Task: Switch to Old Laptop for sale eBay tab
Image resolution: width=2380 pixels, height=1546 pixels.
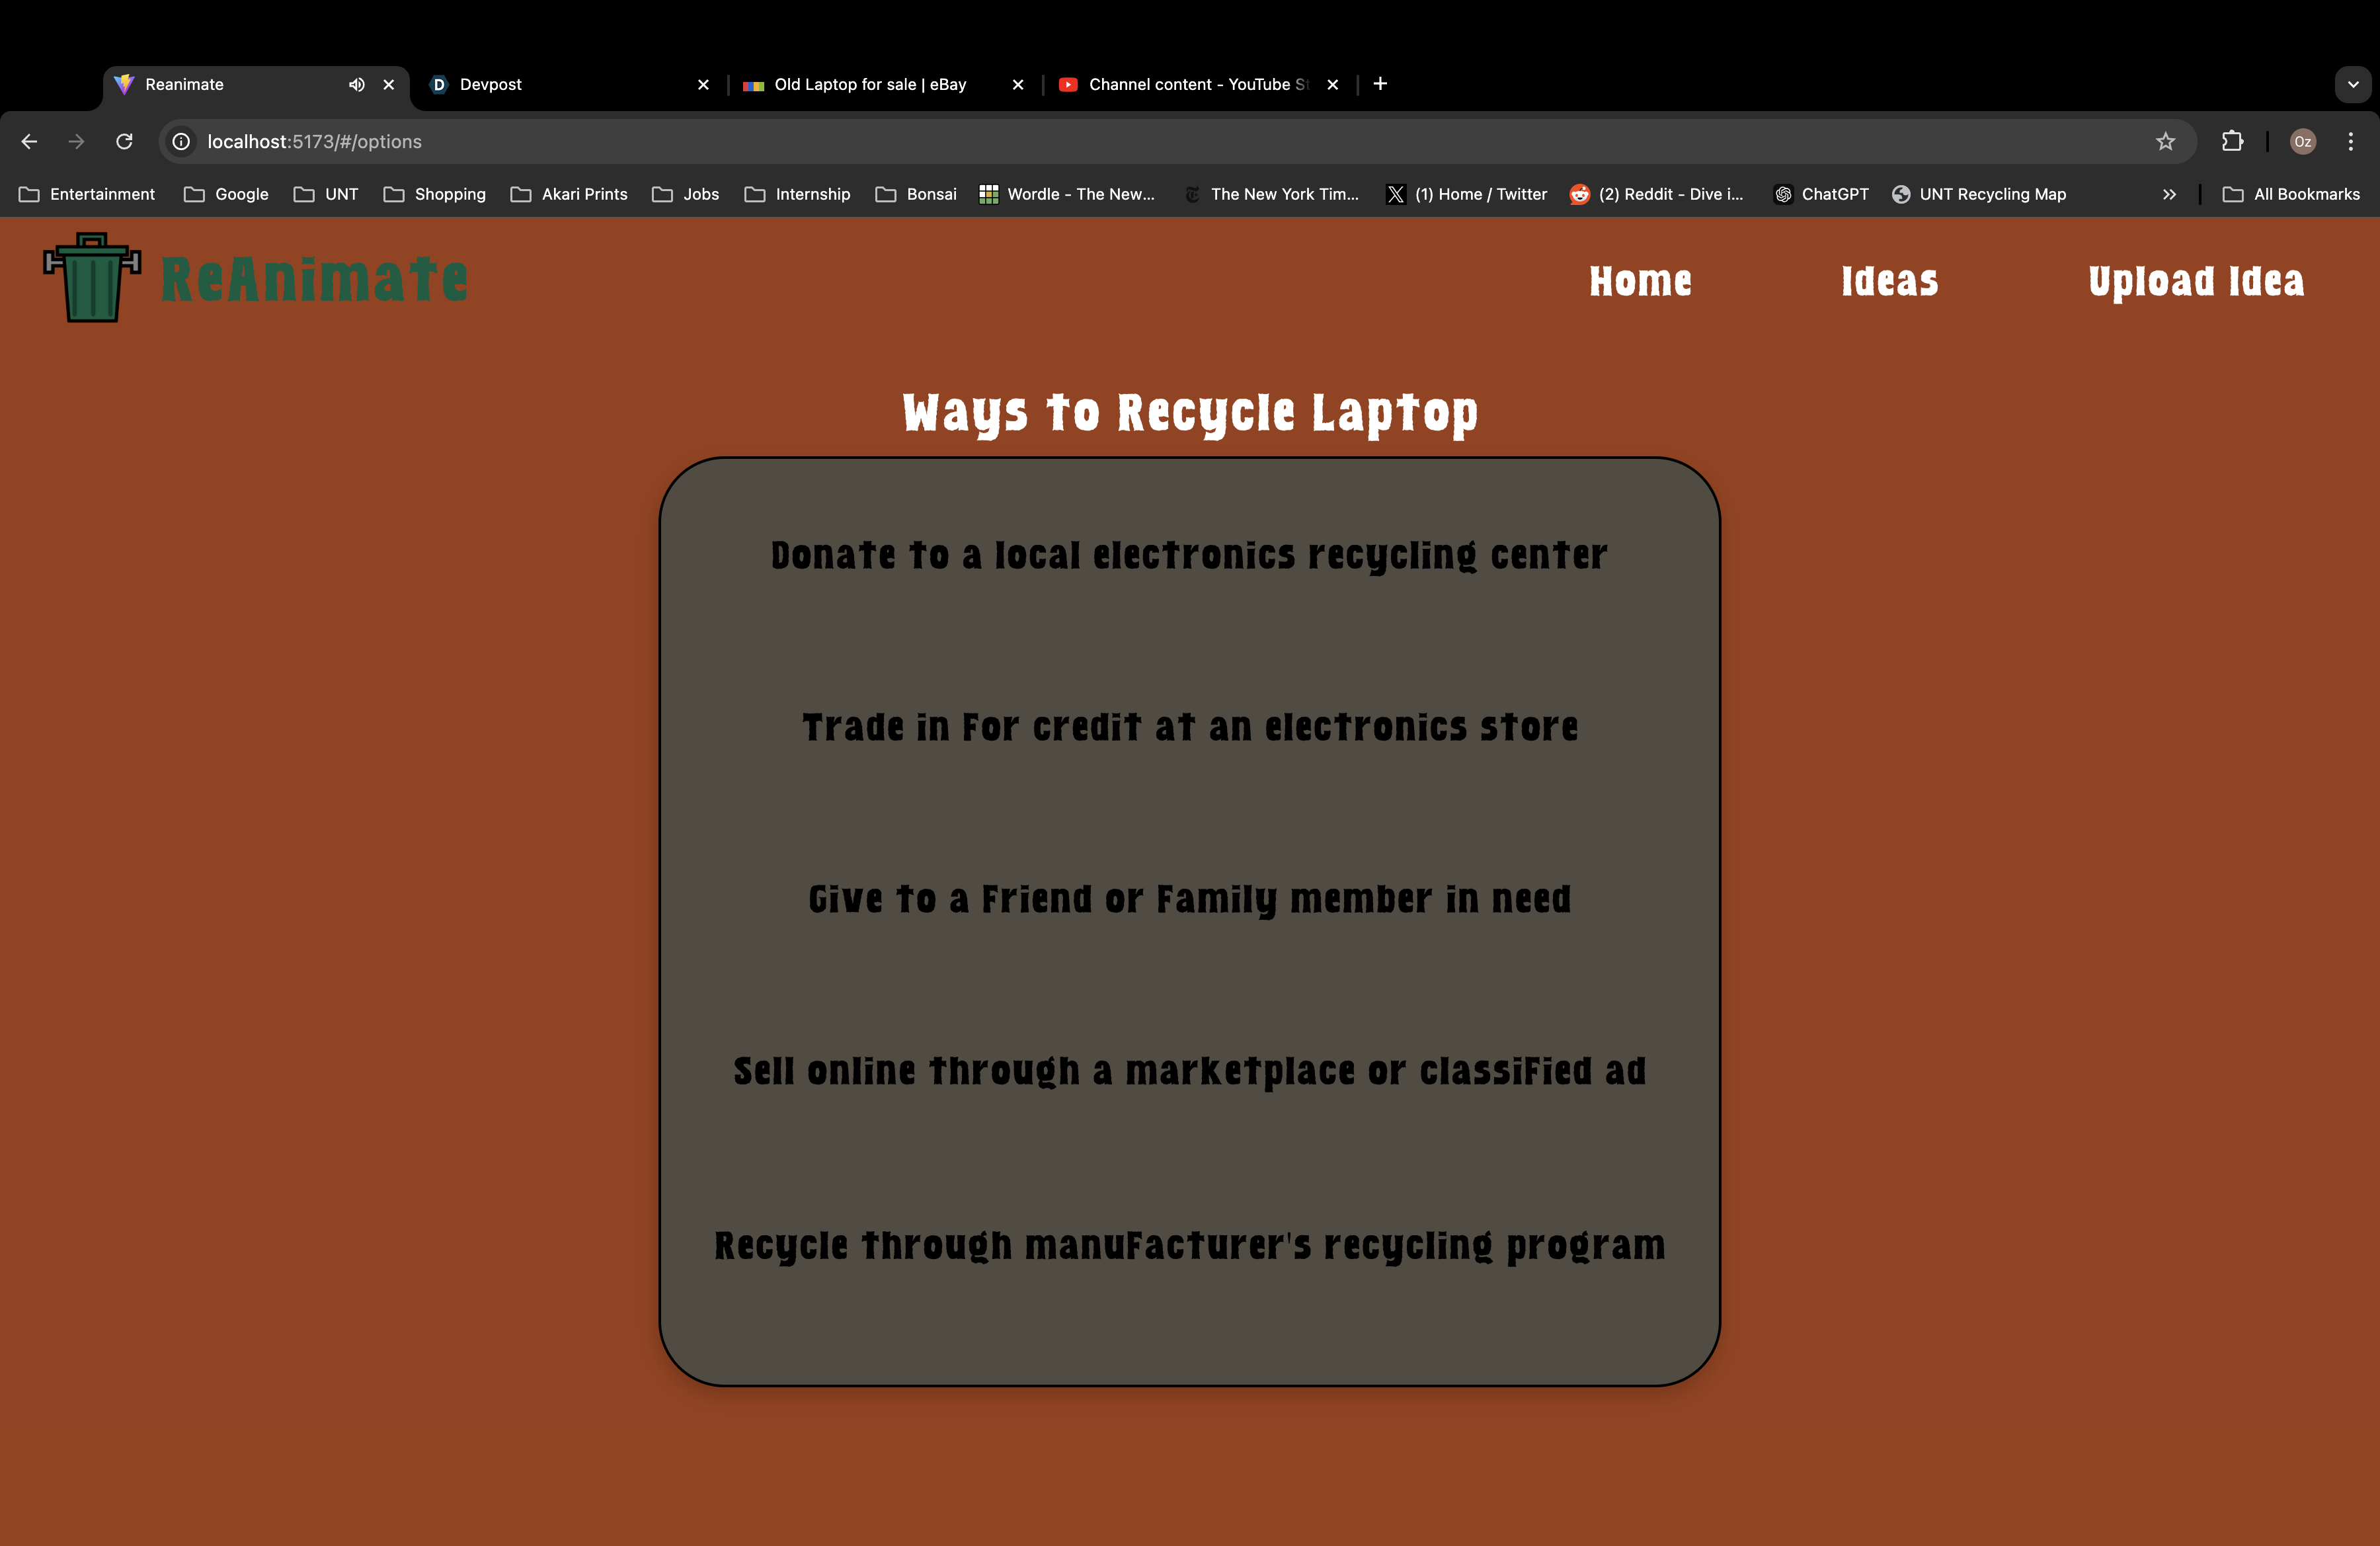Action: pyautogui.click(x=870, y=85)
